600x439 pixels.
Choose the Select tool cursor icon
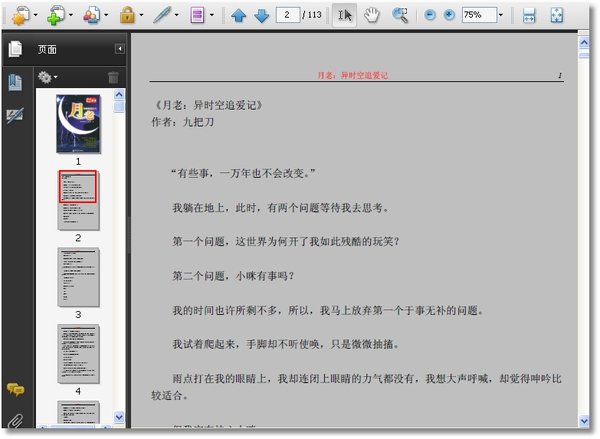(x=344, y=16)
